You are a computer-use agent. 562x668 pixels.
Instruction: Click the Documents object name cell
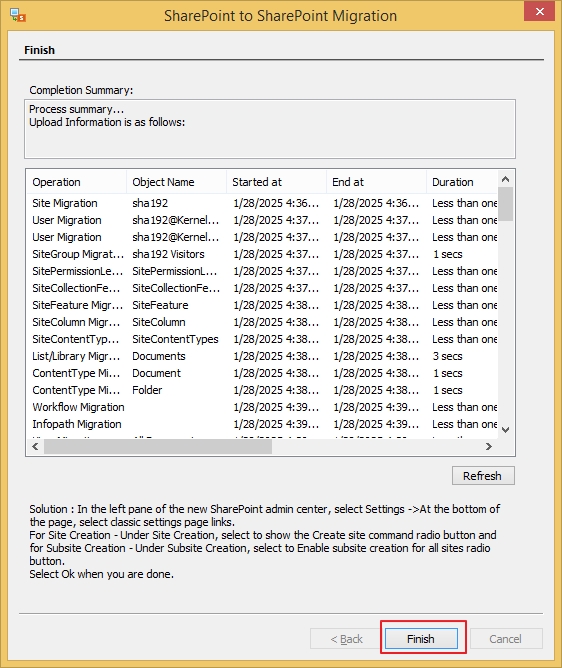pos(159,357)
